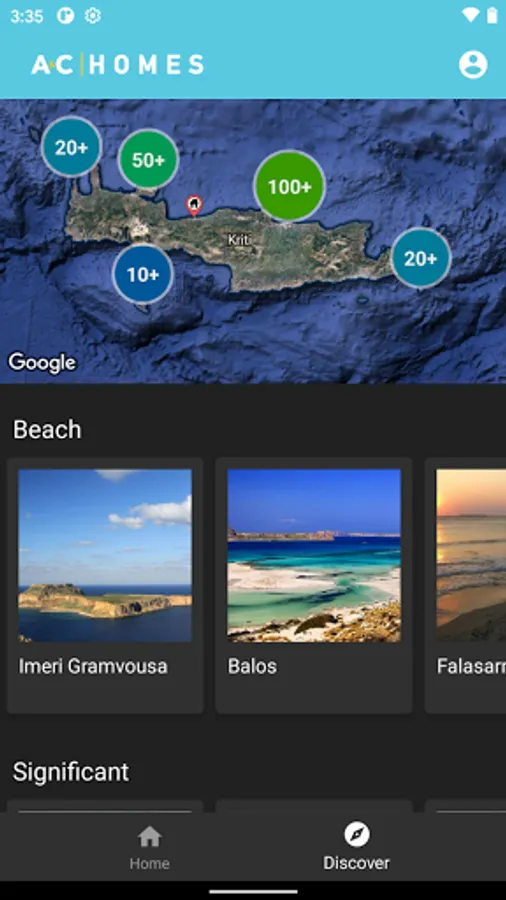Select the Discover tab label
The width and height of the screenshot is (506, 900).
356,863
